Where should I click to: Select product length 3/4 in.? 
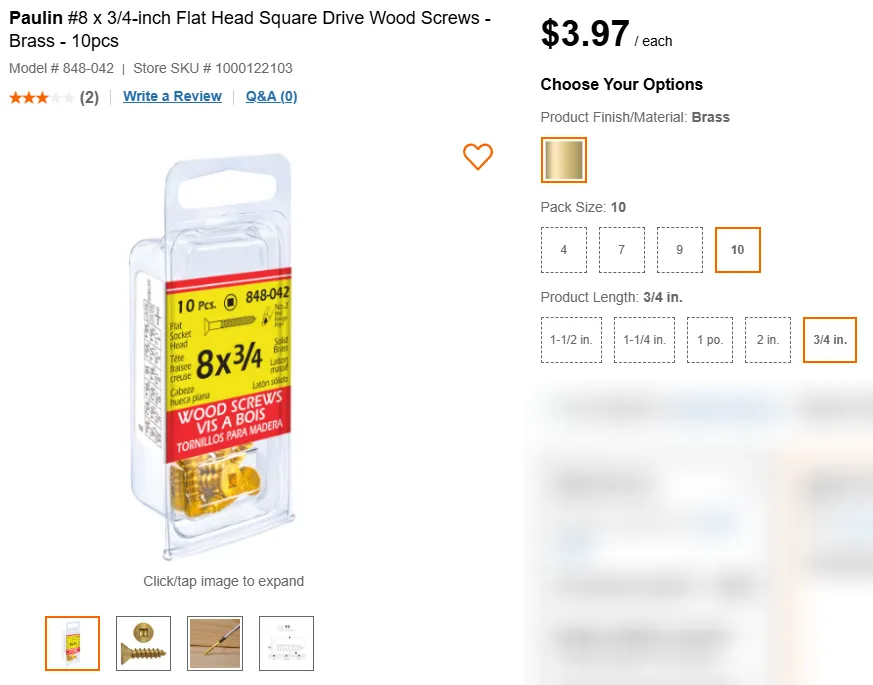click(x=830, y=340)
